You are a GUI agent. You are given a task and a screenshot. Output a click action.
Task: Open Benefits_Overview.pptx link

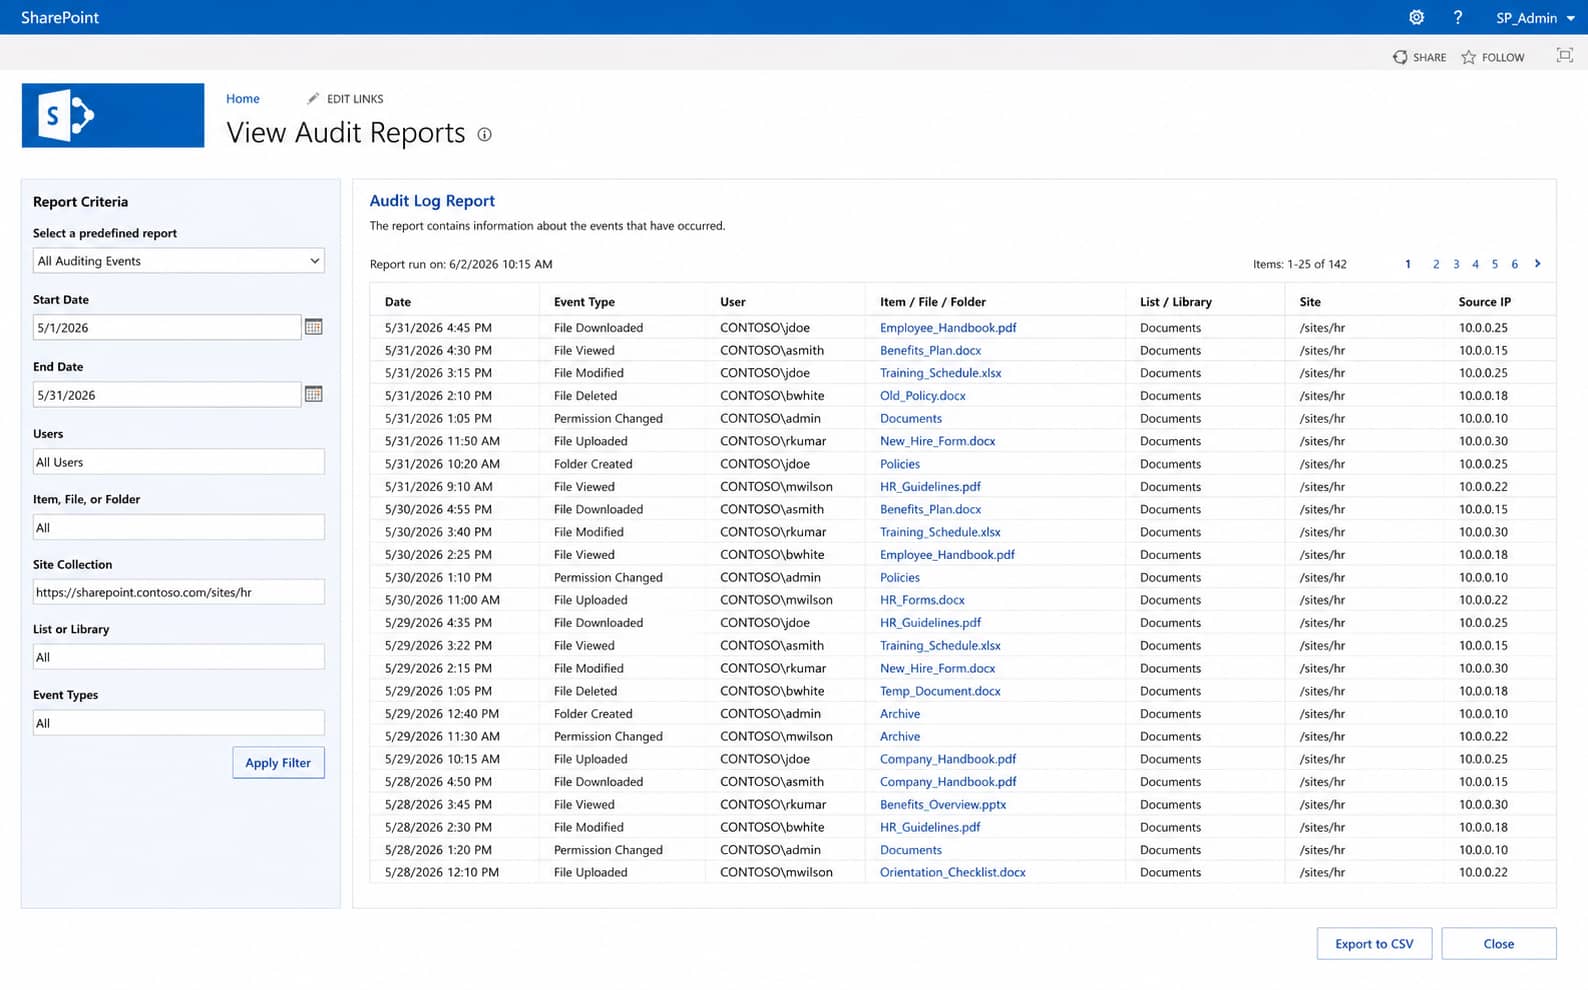tap(943, 805)
